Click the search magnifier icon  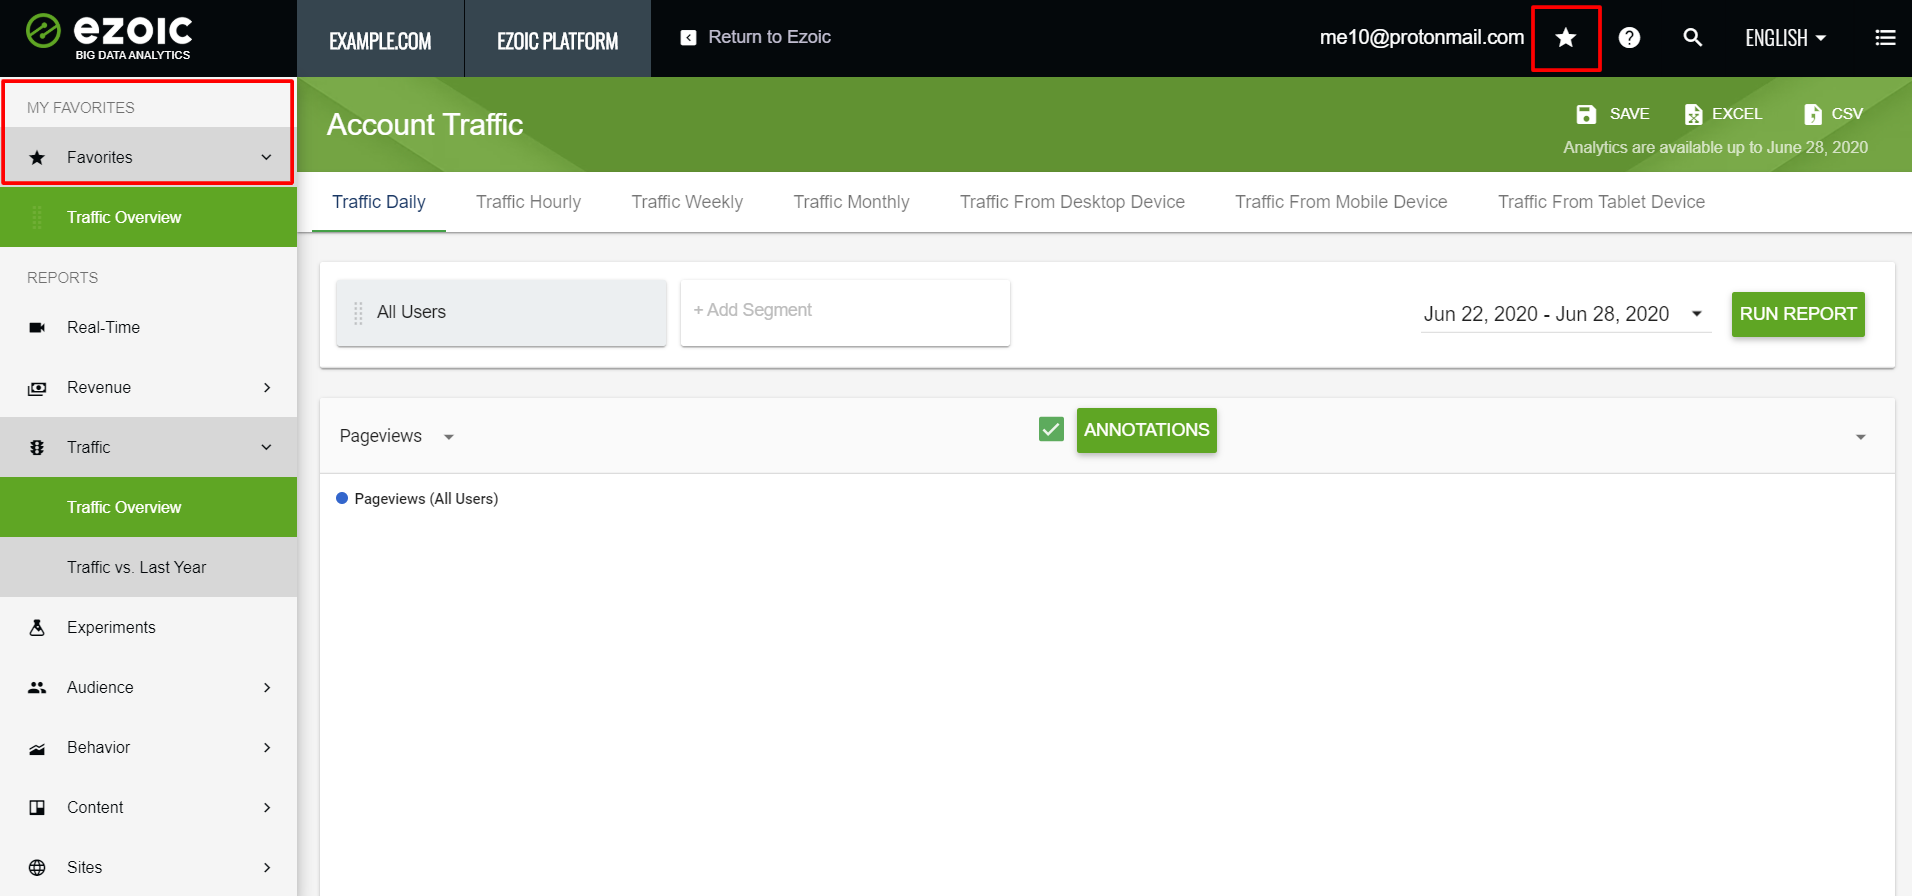coord(1692,38)
